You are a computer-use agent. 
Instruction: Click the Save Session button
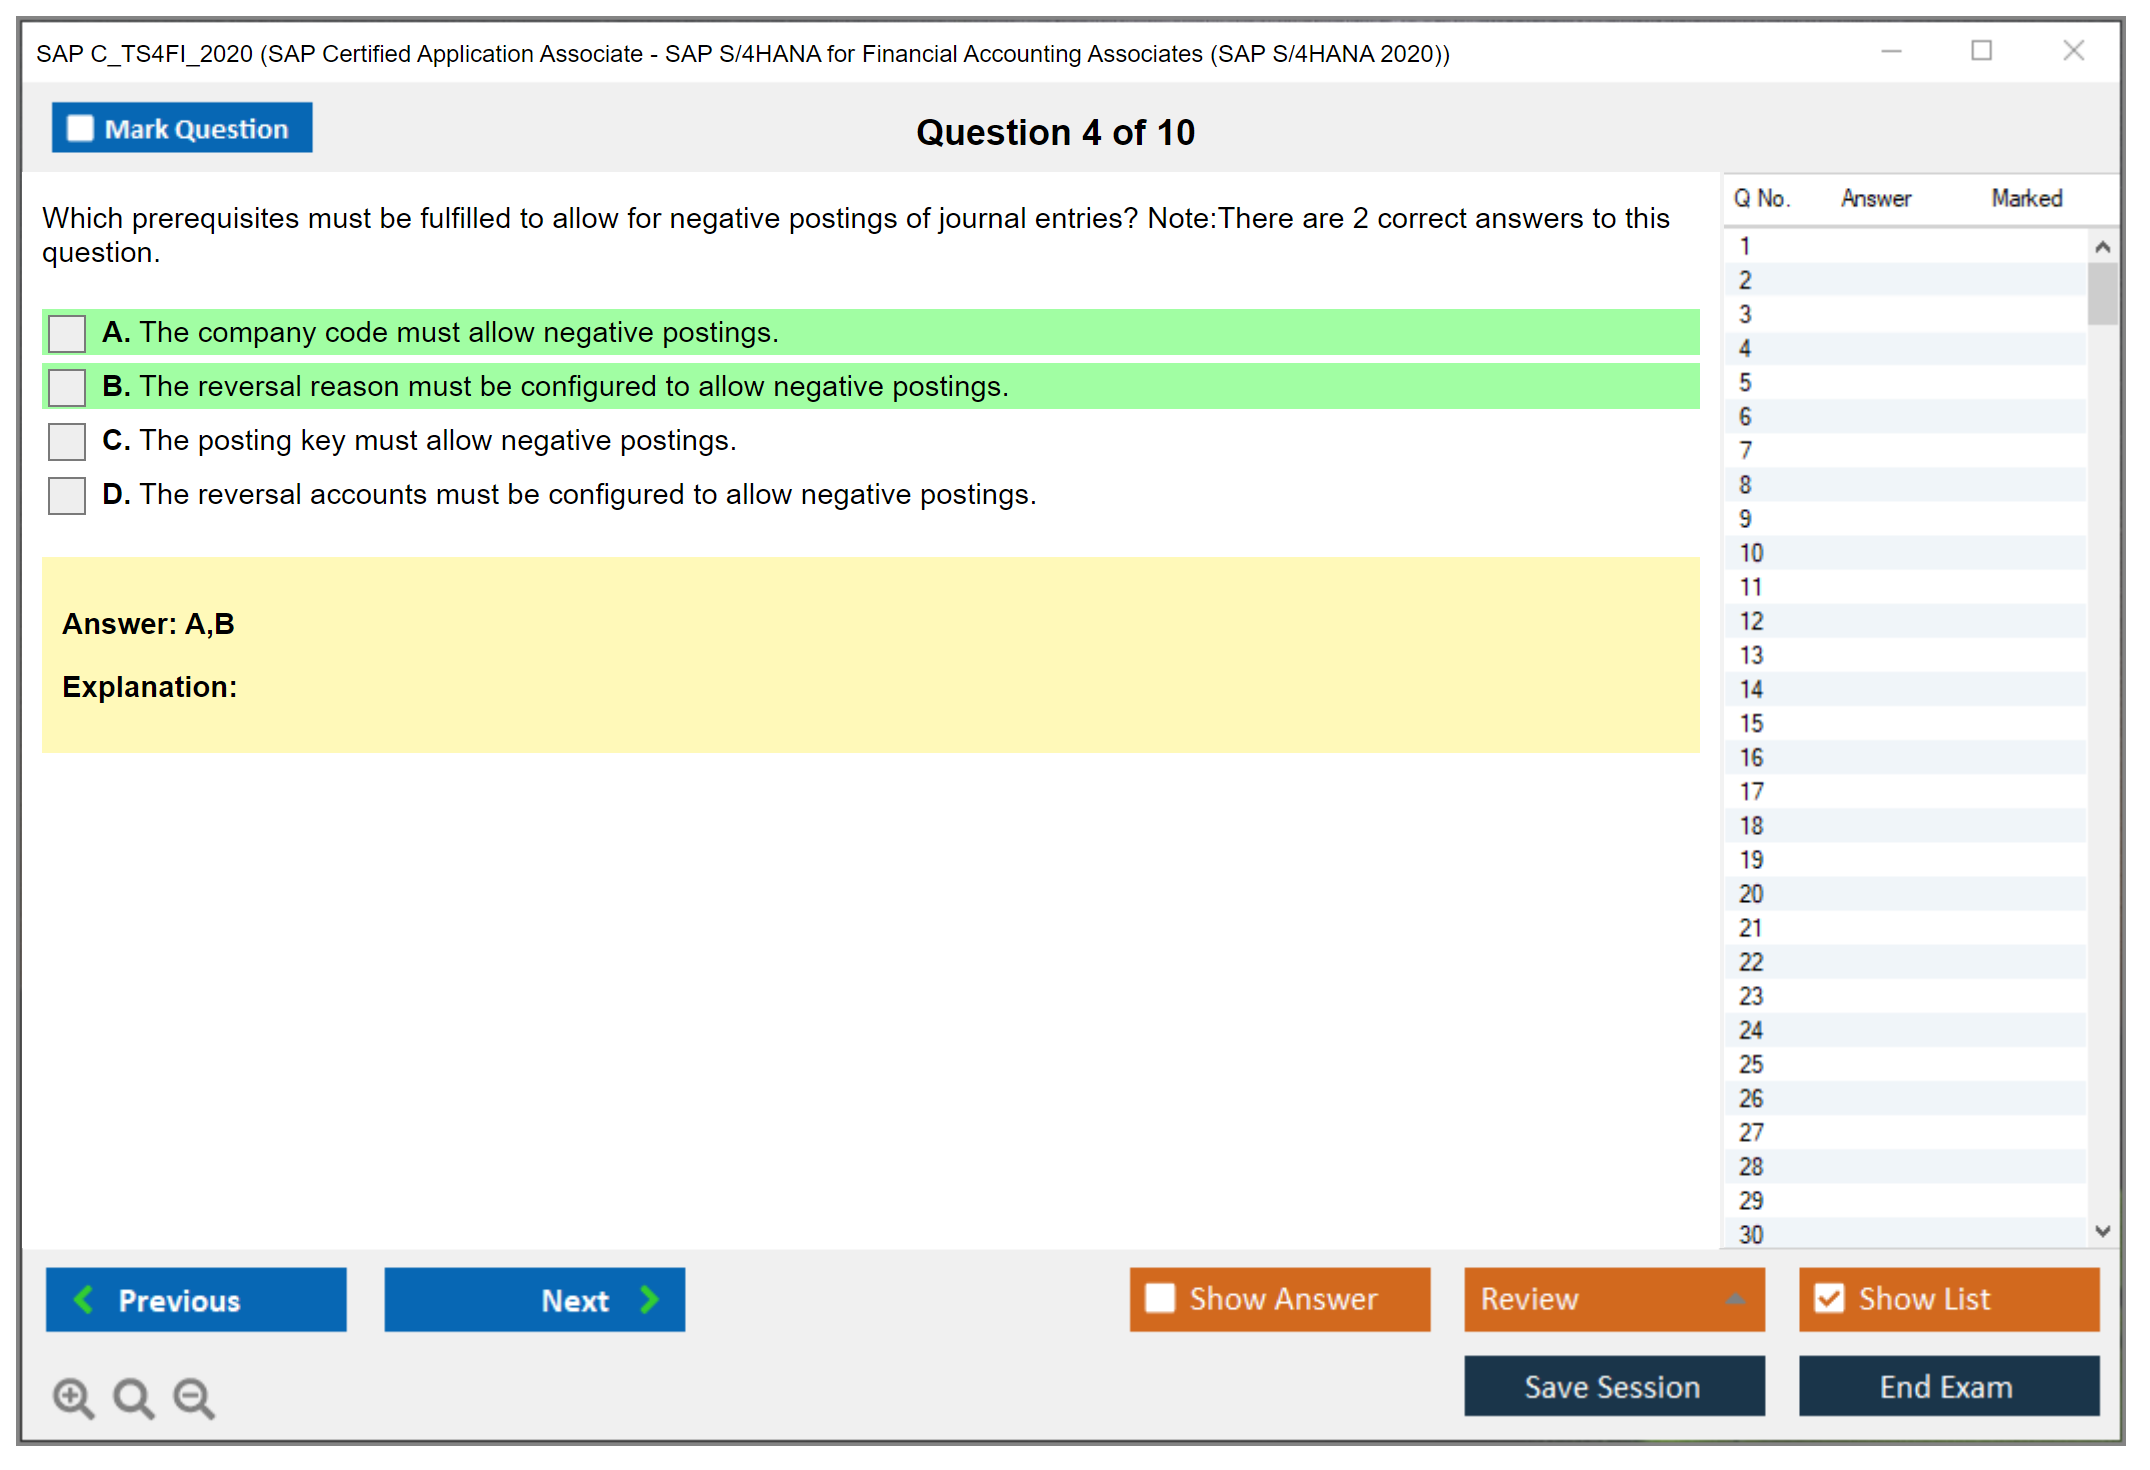click(1613, 1386)
